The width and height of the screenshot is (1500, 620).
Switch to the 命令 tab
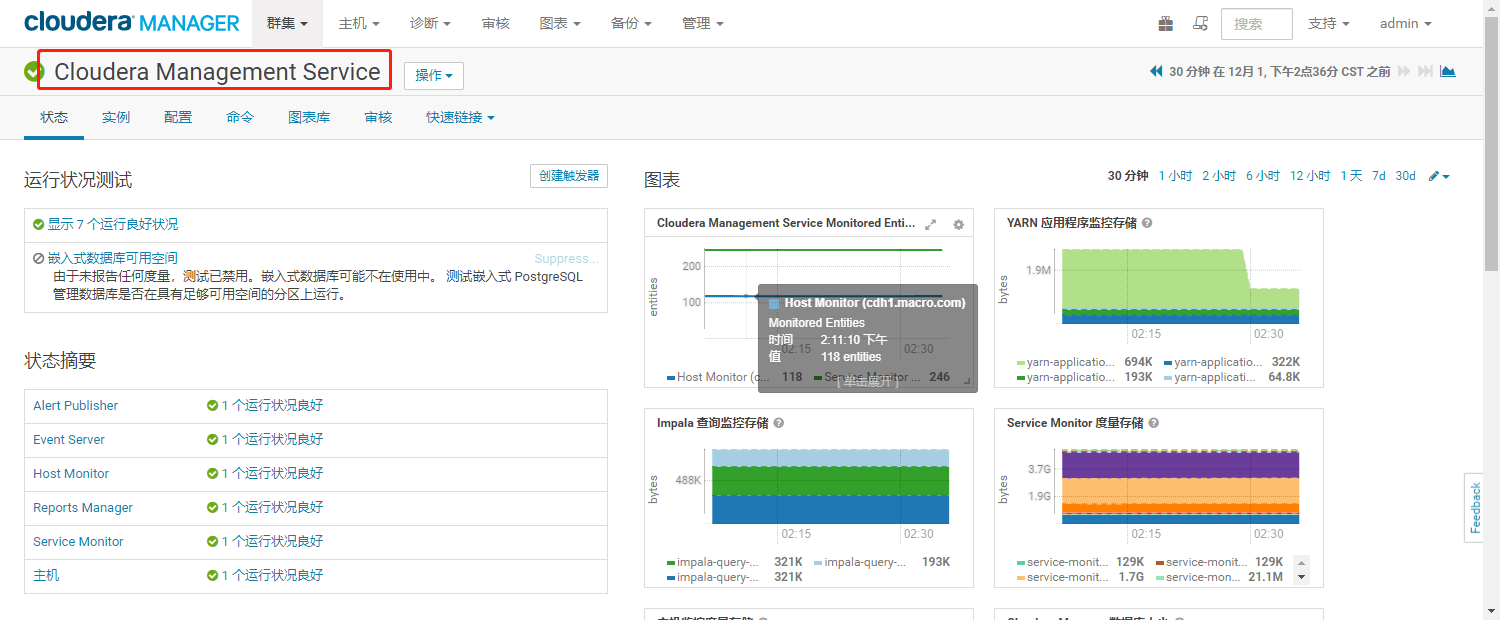(240, 117)
